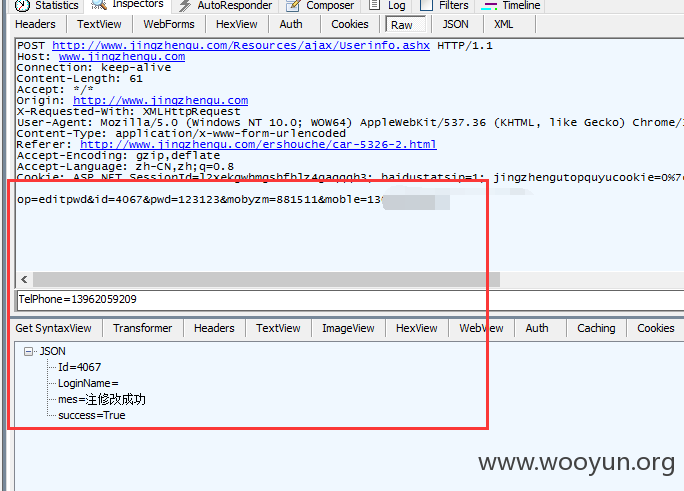The width and height of the screenshot is (684, 491).
Task: Click the Content-Length: 61 header line
Action: tap(79, 78)
